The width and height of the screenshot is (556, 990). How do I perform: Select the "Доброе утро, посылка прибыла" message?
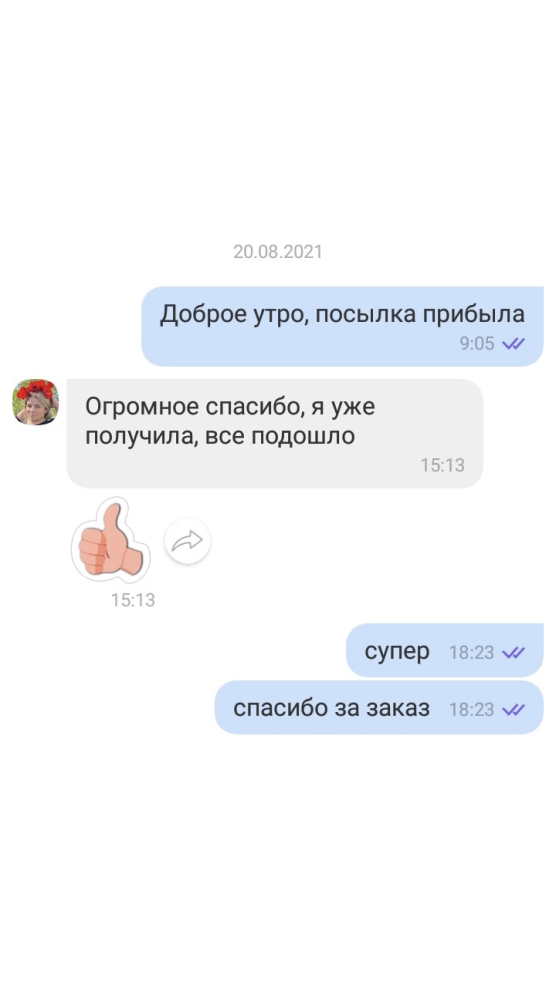pos(342,326)
